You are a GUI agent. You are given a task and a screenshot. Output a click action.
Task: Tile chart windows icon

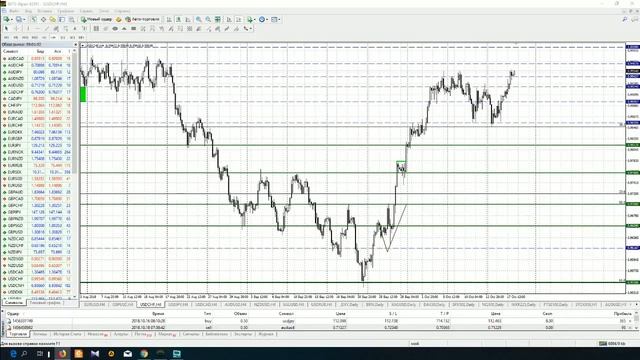pyautogui.click(x=218, y=19)
